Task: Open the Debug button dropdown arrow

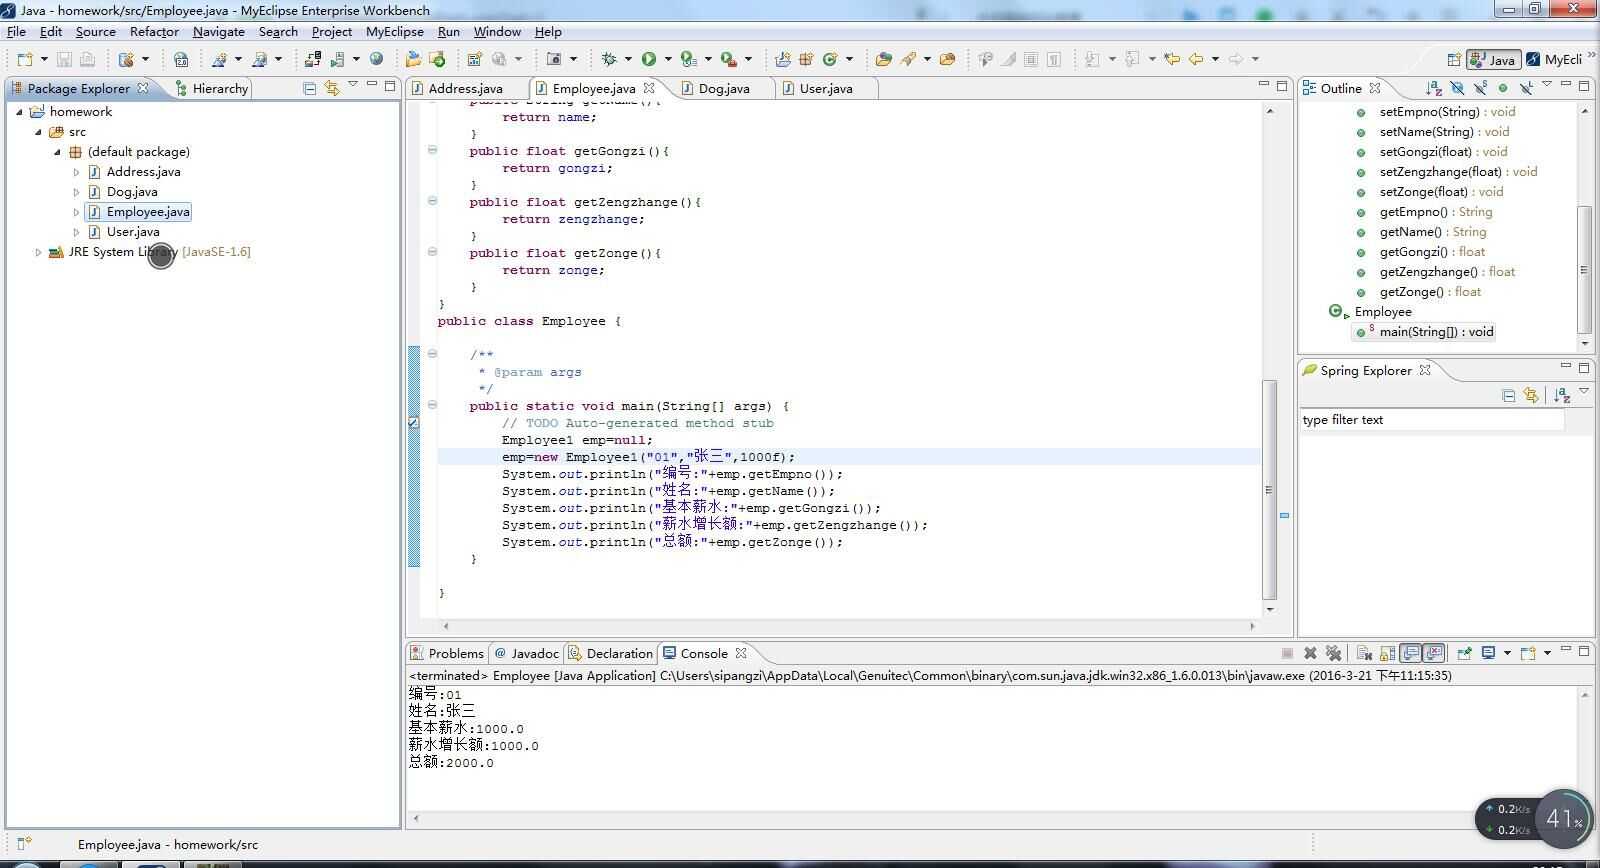Action: tap(628, 59)
